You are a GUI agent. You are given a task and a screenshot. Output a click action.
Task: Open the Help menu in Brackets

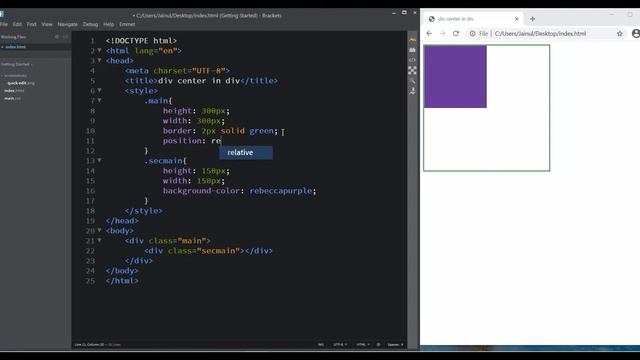109,24
